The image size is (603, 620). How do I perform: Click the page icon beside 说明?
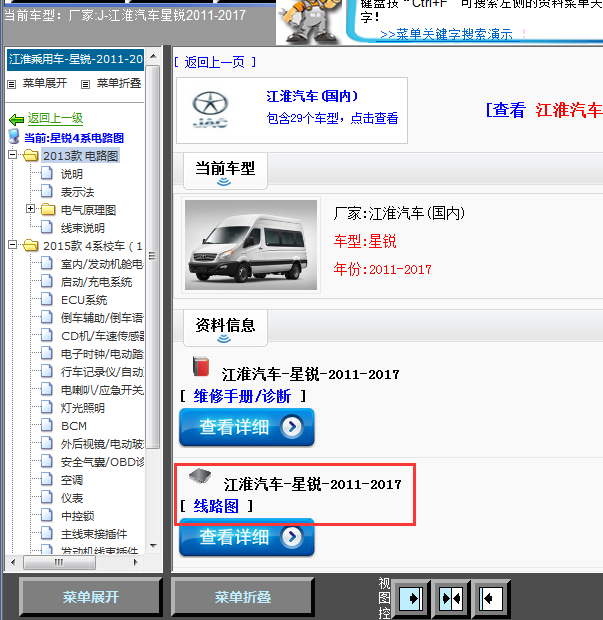47,173
